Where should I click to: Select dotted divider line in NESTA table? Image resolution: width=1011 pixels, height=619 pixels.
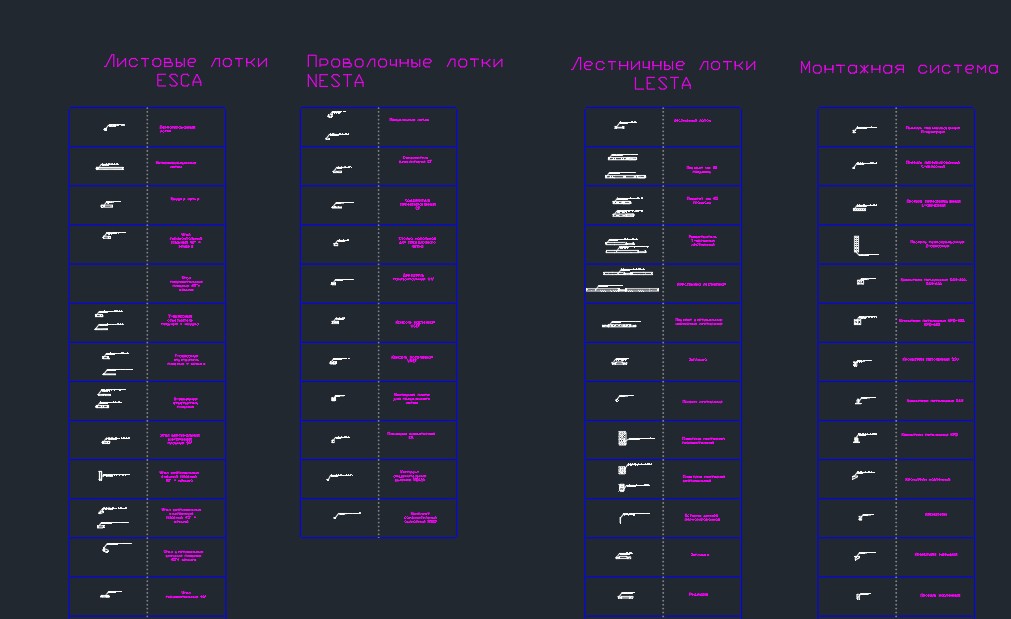pyautogui.click(x=378, y=322)
